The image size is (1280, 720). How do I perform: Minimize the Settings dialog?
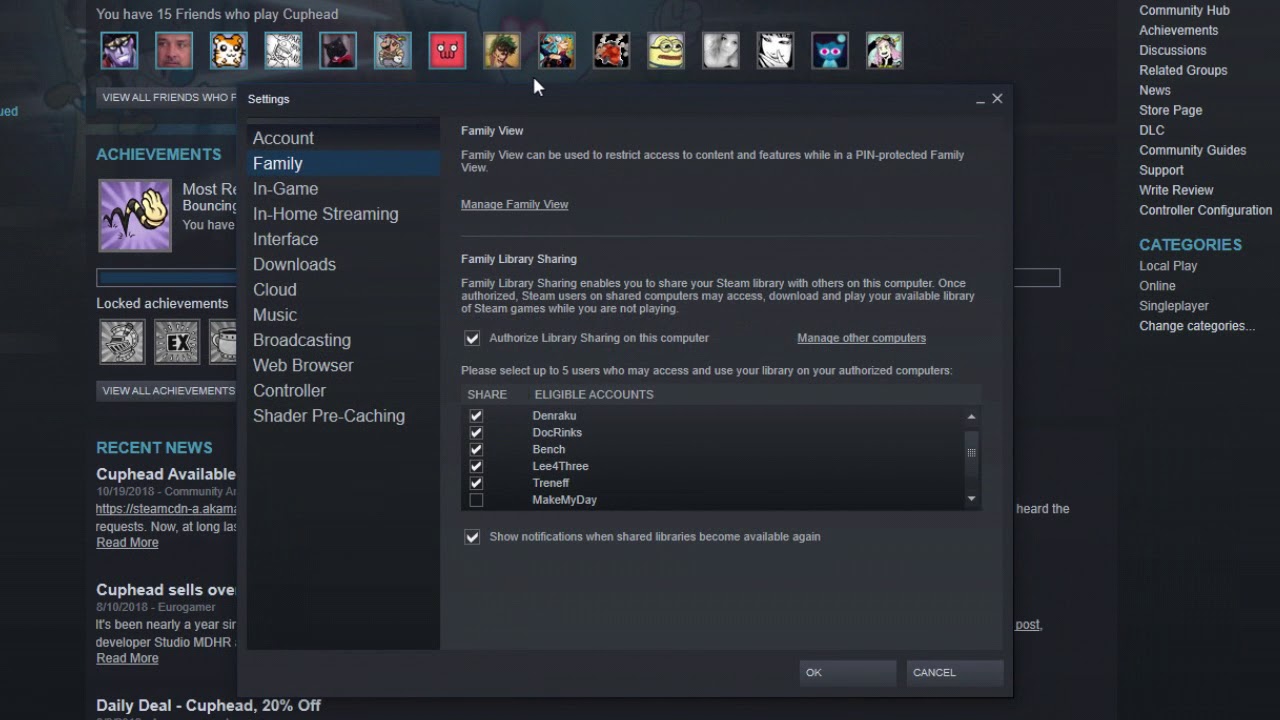[980, 99]
